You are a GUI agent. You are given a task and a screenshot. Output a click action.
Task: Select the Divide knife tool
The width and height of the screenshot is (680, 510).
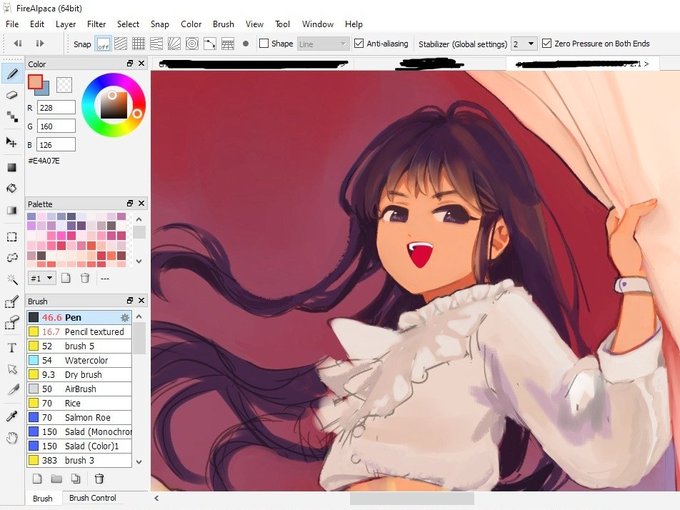(x=12, y=390)
